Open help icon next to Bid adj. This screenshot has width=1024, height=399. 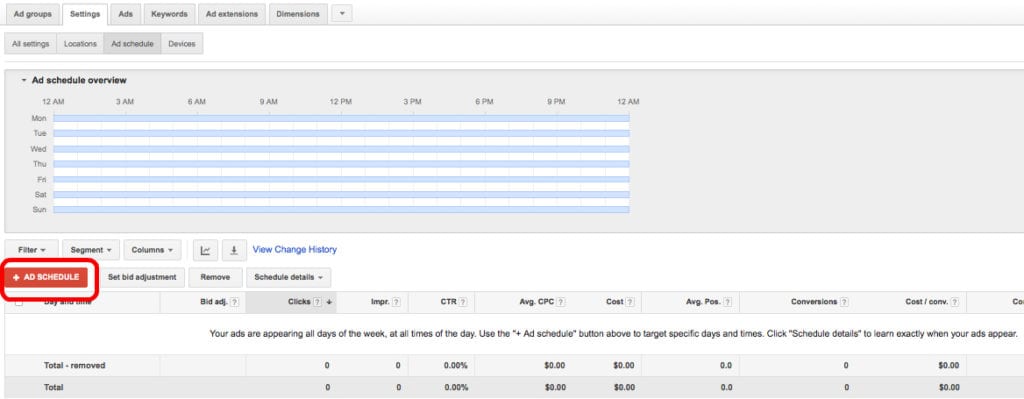[234, 302]
